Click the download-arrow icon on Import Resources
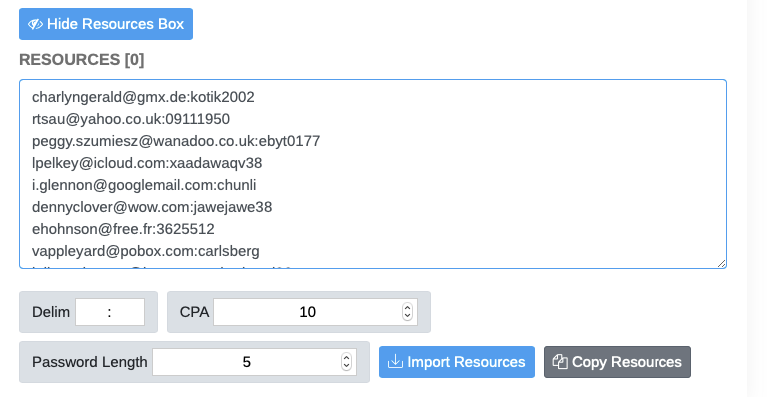 [x=395, y=362]
